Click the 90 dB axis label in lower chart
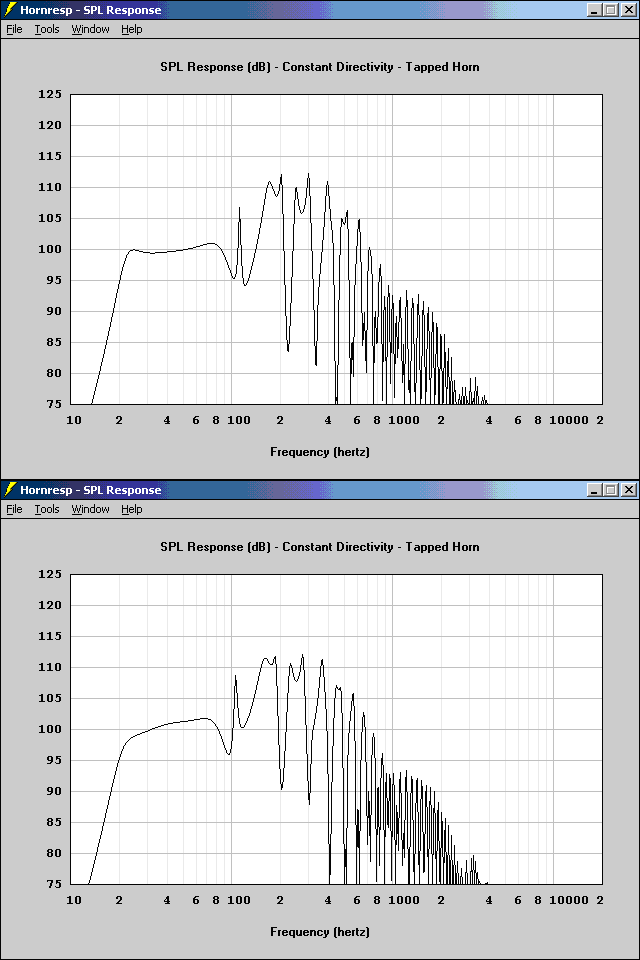This screenshot has width=640, height=960. 54,791
